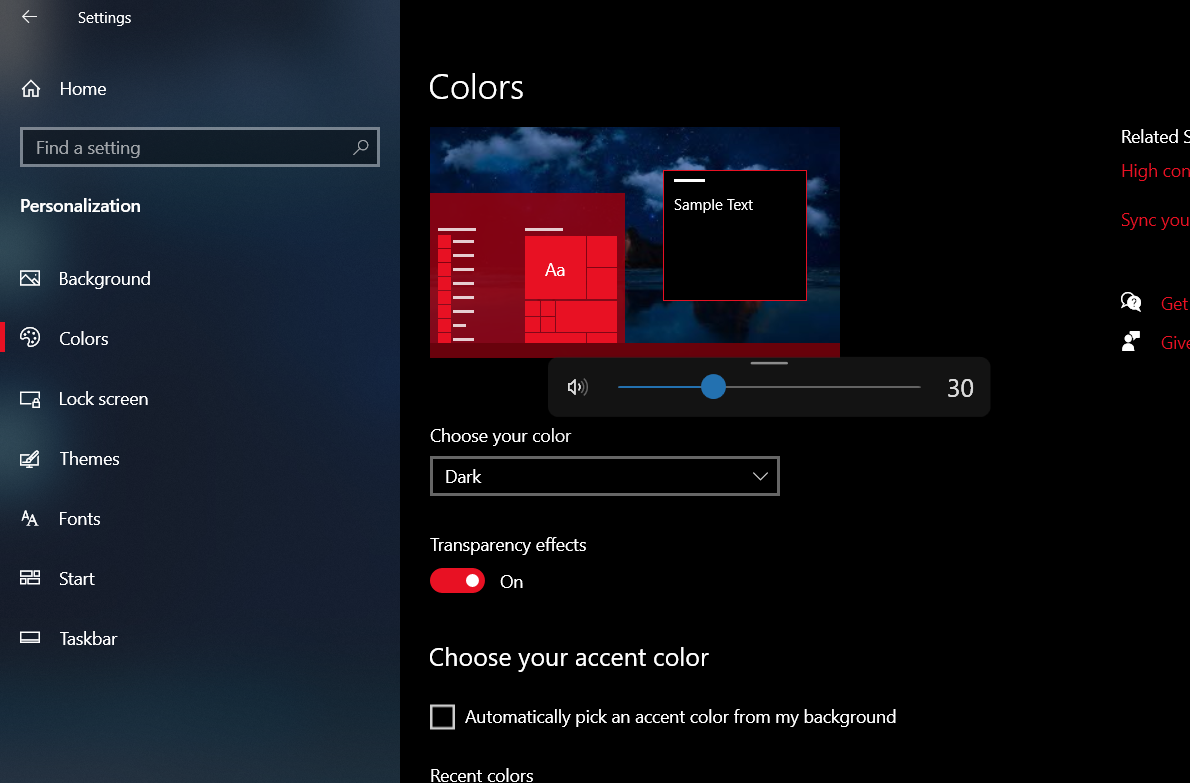Click the Background picture icon
The width and height of the screenshot is (1190, 783).
coord(30,278)
